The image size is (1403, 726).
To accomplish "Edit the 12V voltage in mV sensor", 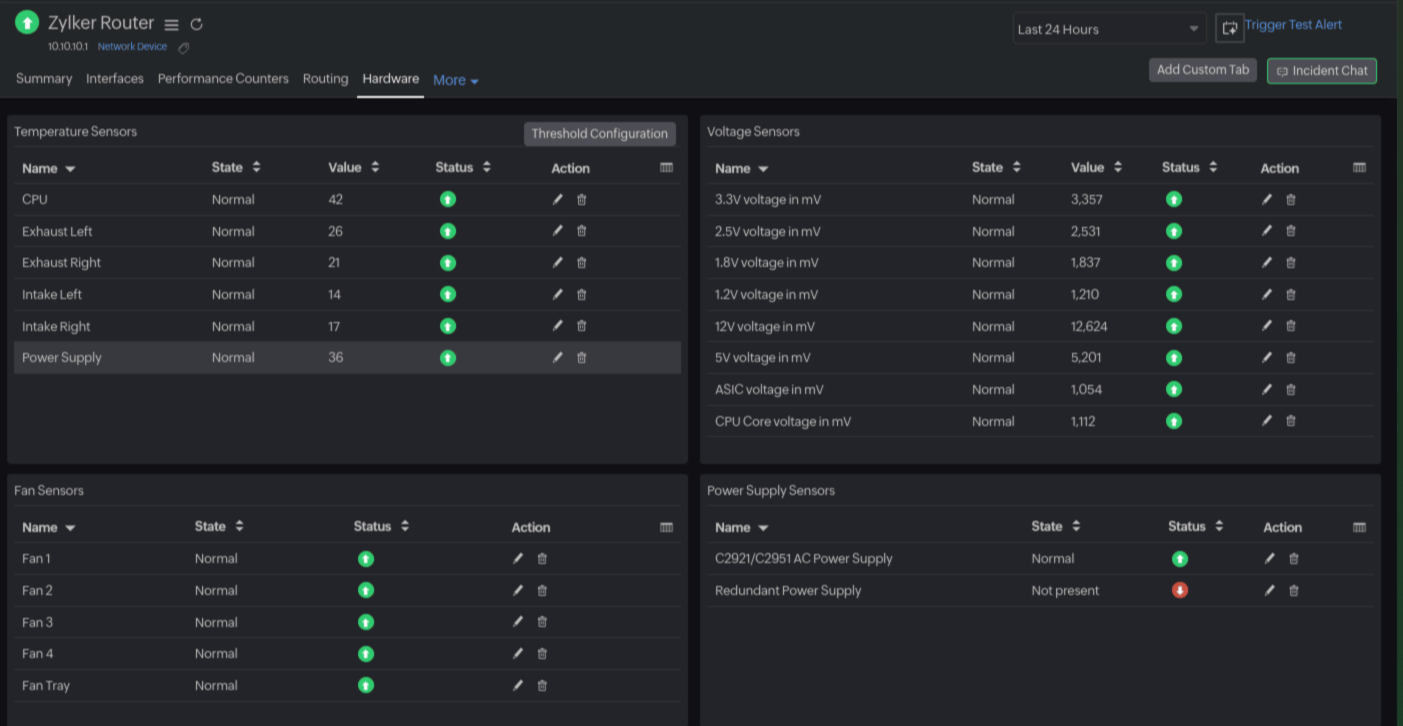I will click(1267, 326).
